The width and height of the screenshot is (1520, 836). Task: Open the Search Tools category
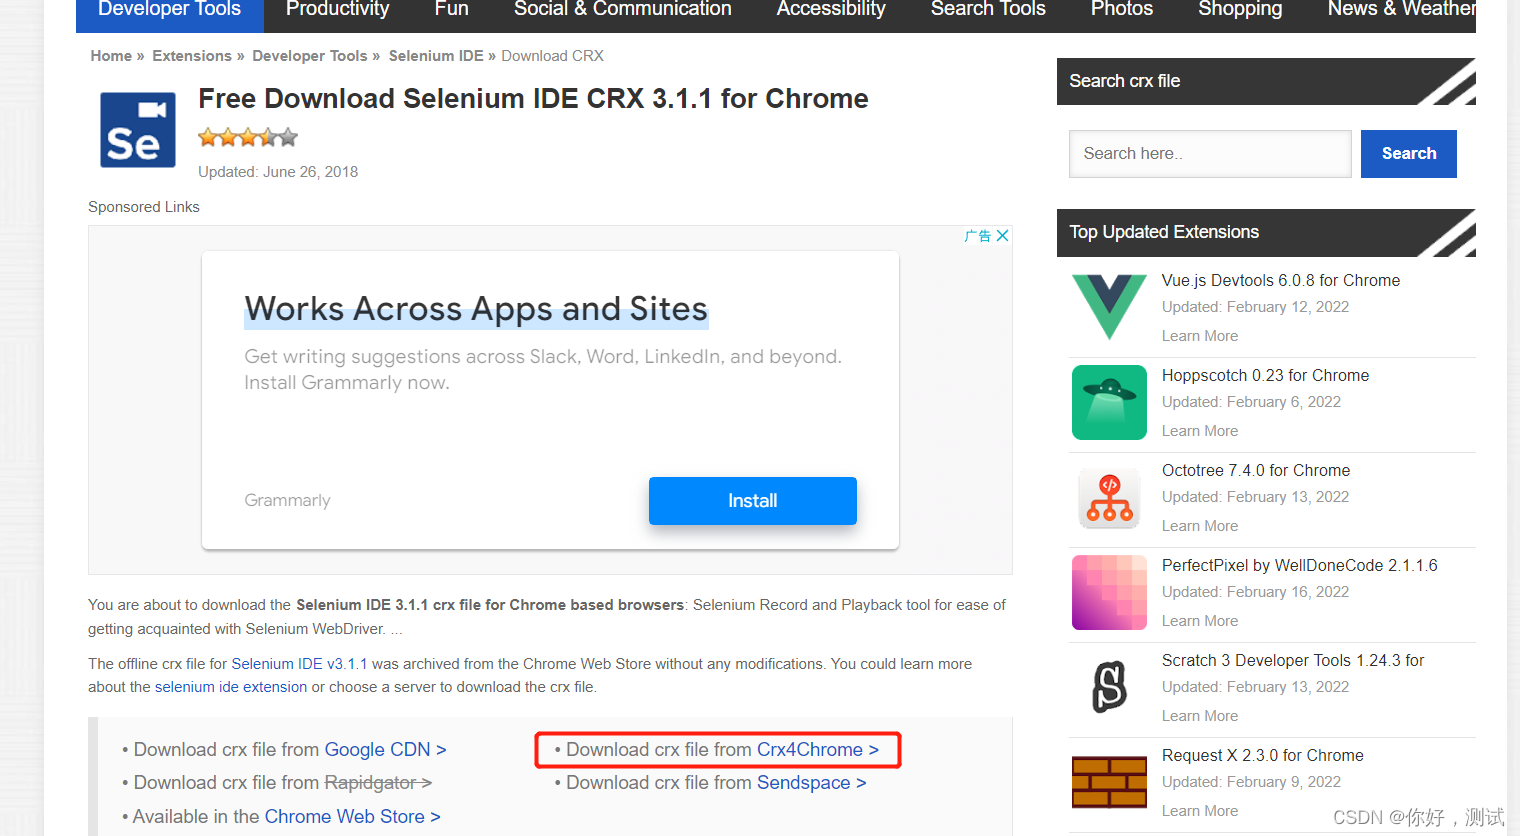coord(988,10)
